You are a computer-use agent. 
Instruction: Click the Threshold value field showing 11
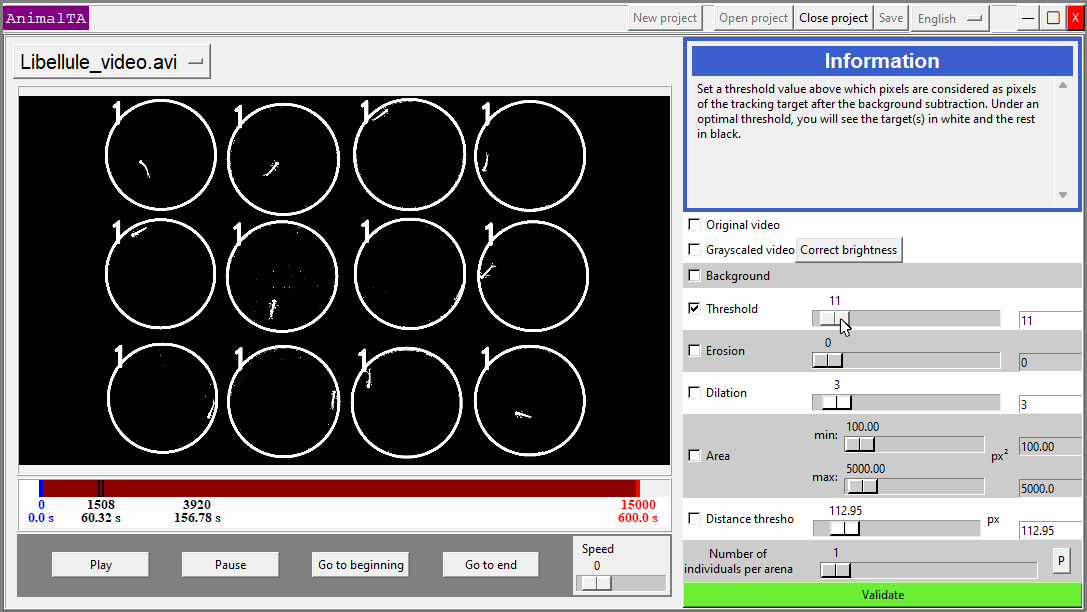point(1050,320)
